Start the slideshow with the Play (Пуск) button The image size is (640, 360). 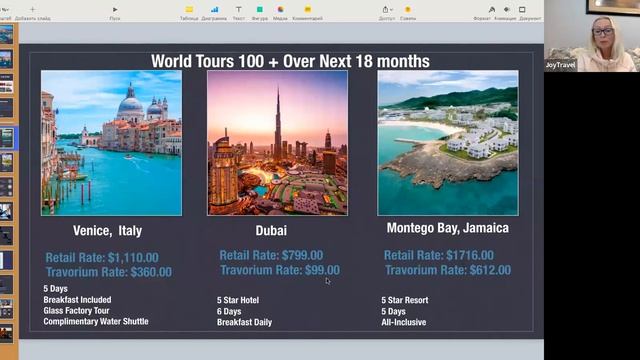[115, 9]
